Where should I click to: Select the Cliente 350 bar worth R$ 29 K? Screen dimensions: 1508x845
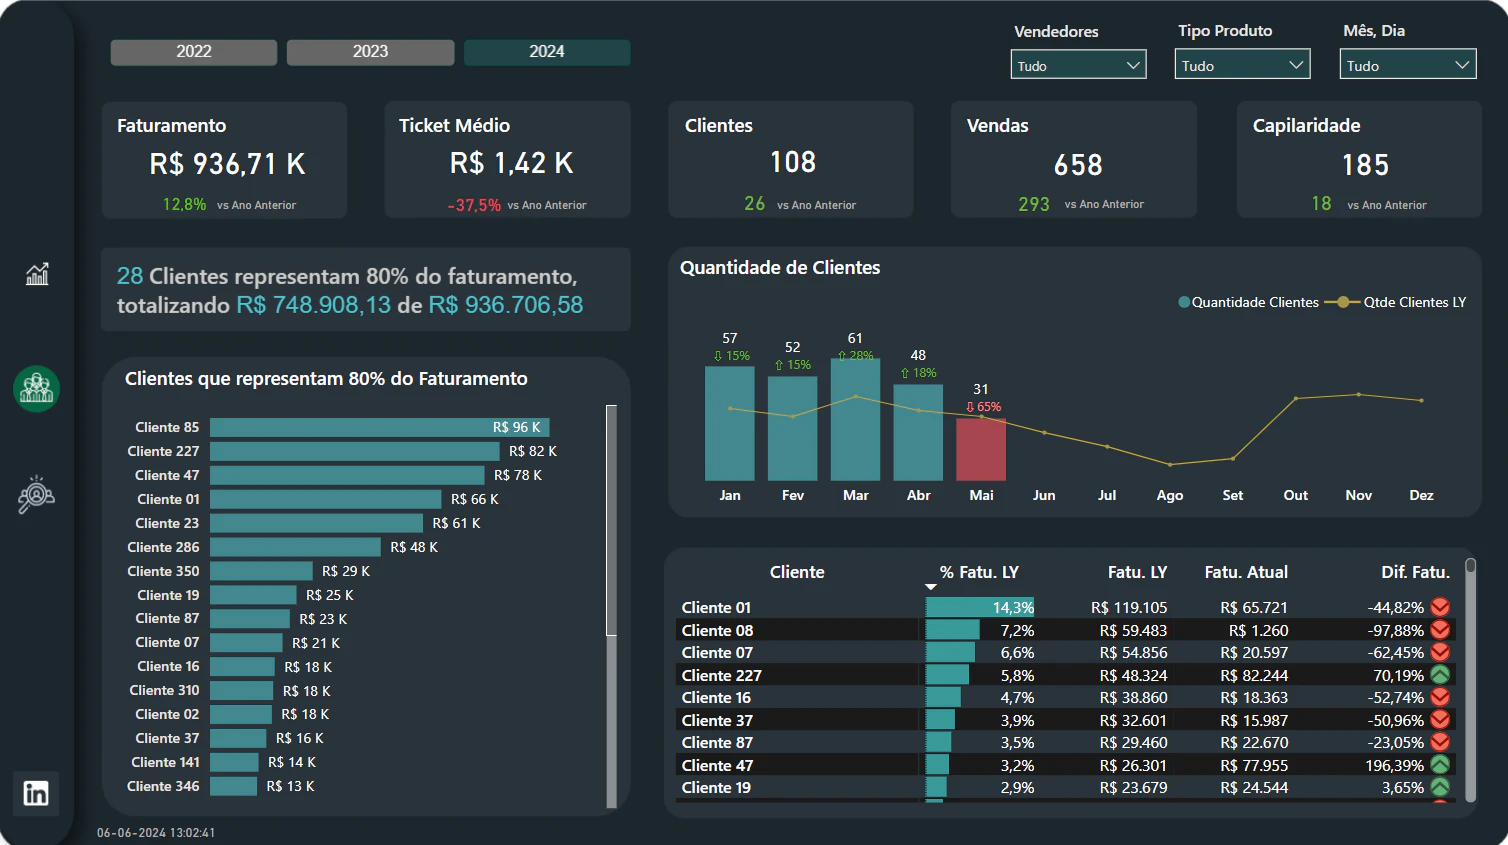coord(262,571)
